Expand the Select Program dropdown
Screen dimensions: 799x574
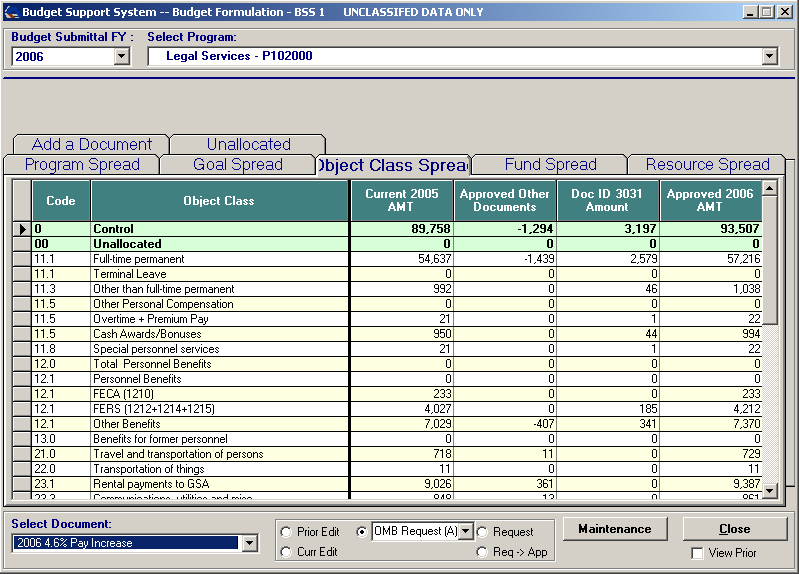point(769,57)
